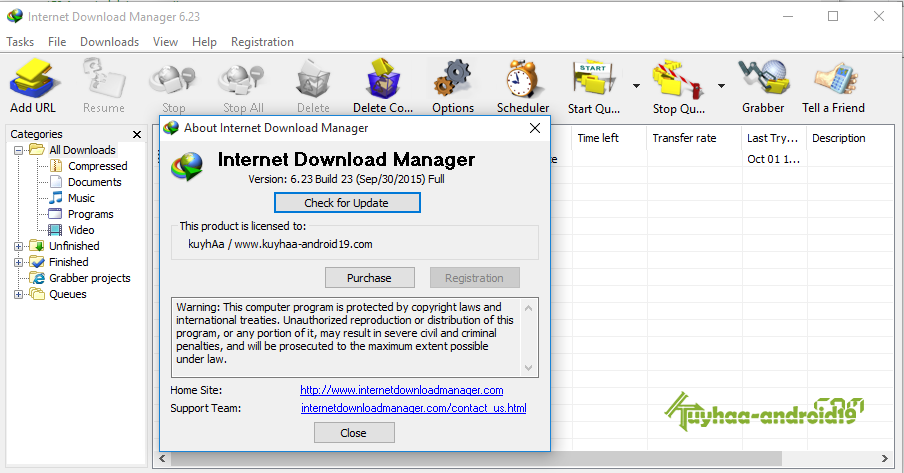The height and width of the screenshot is (473, 904).
Task: Open the contact_us.html support link
Action: (413, 408)
